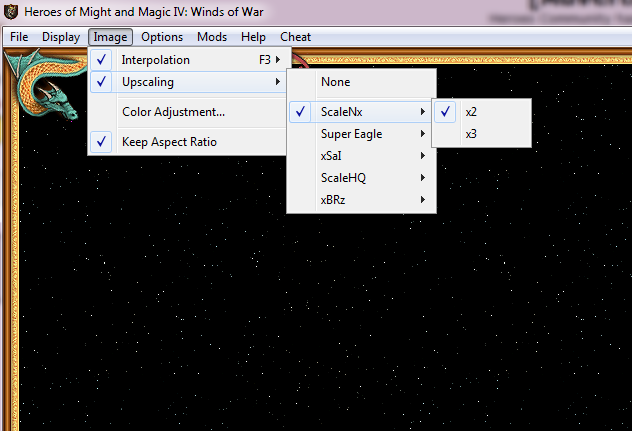
Task: Expand the ScaleHQ submenu arrow
Action: point(422,178)
